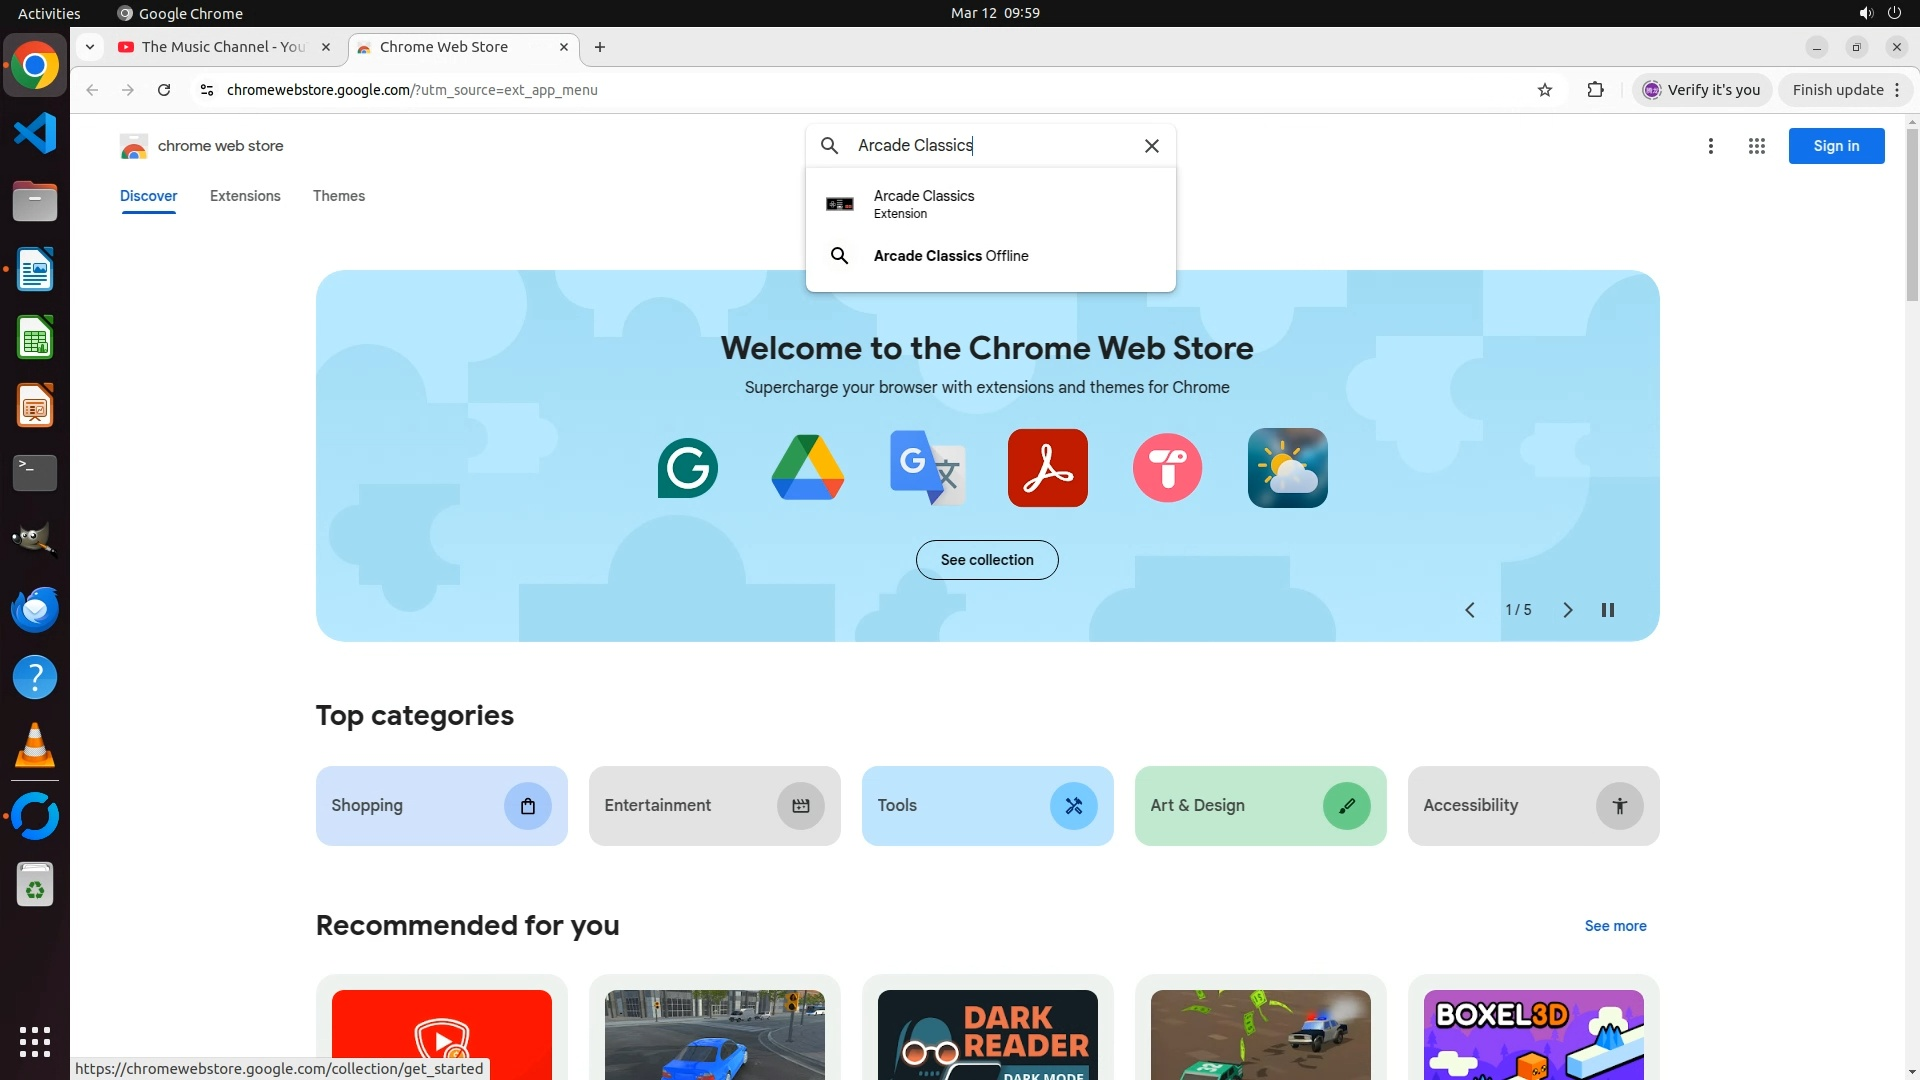
Task: Open the Google apps grid
Action: point(1756,146)
